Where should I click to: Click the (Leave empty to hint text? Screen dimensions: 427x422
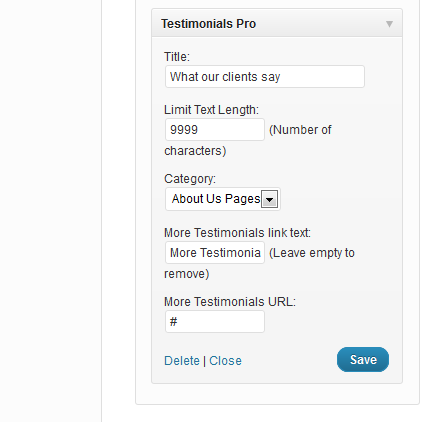tap(312, 253)
